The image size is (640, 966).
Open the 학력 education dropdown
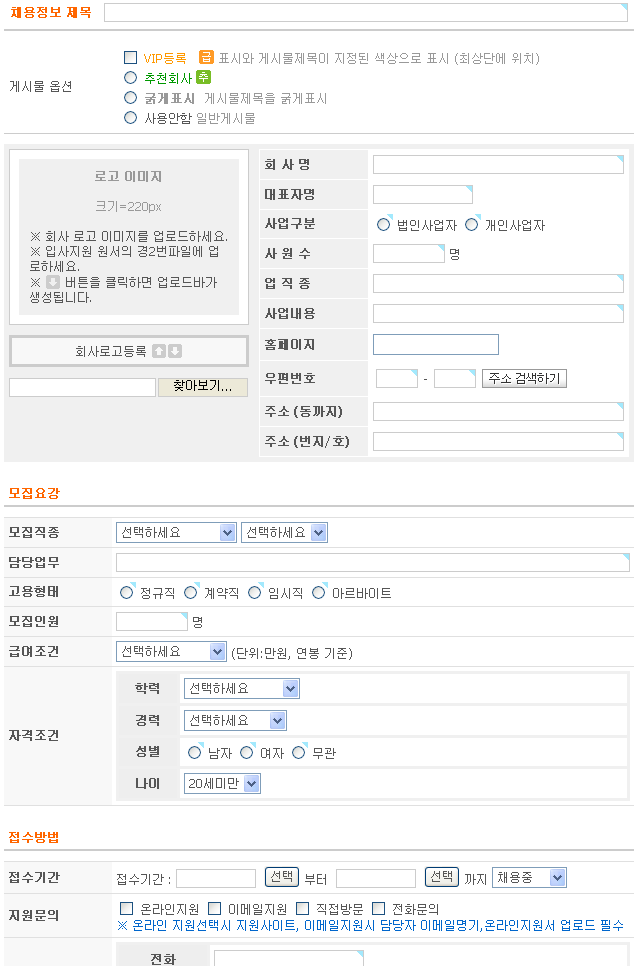click(241, 689)
